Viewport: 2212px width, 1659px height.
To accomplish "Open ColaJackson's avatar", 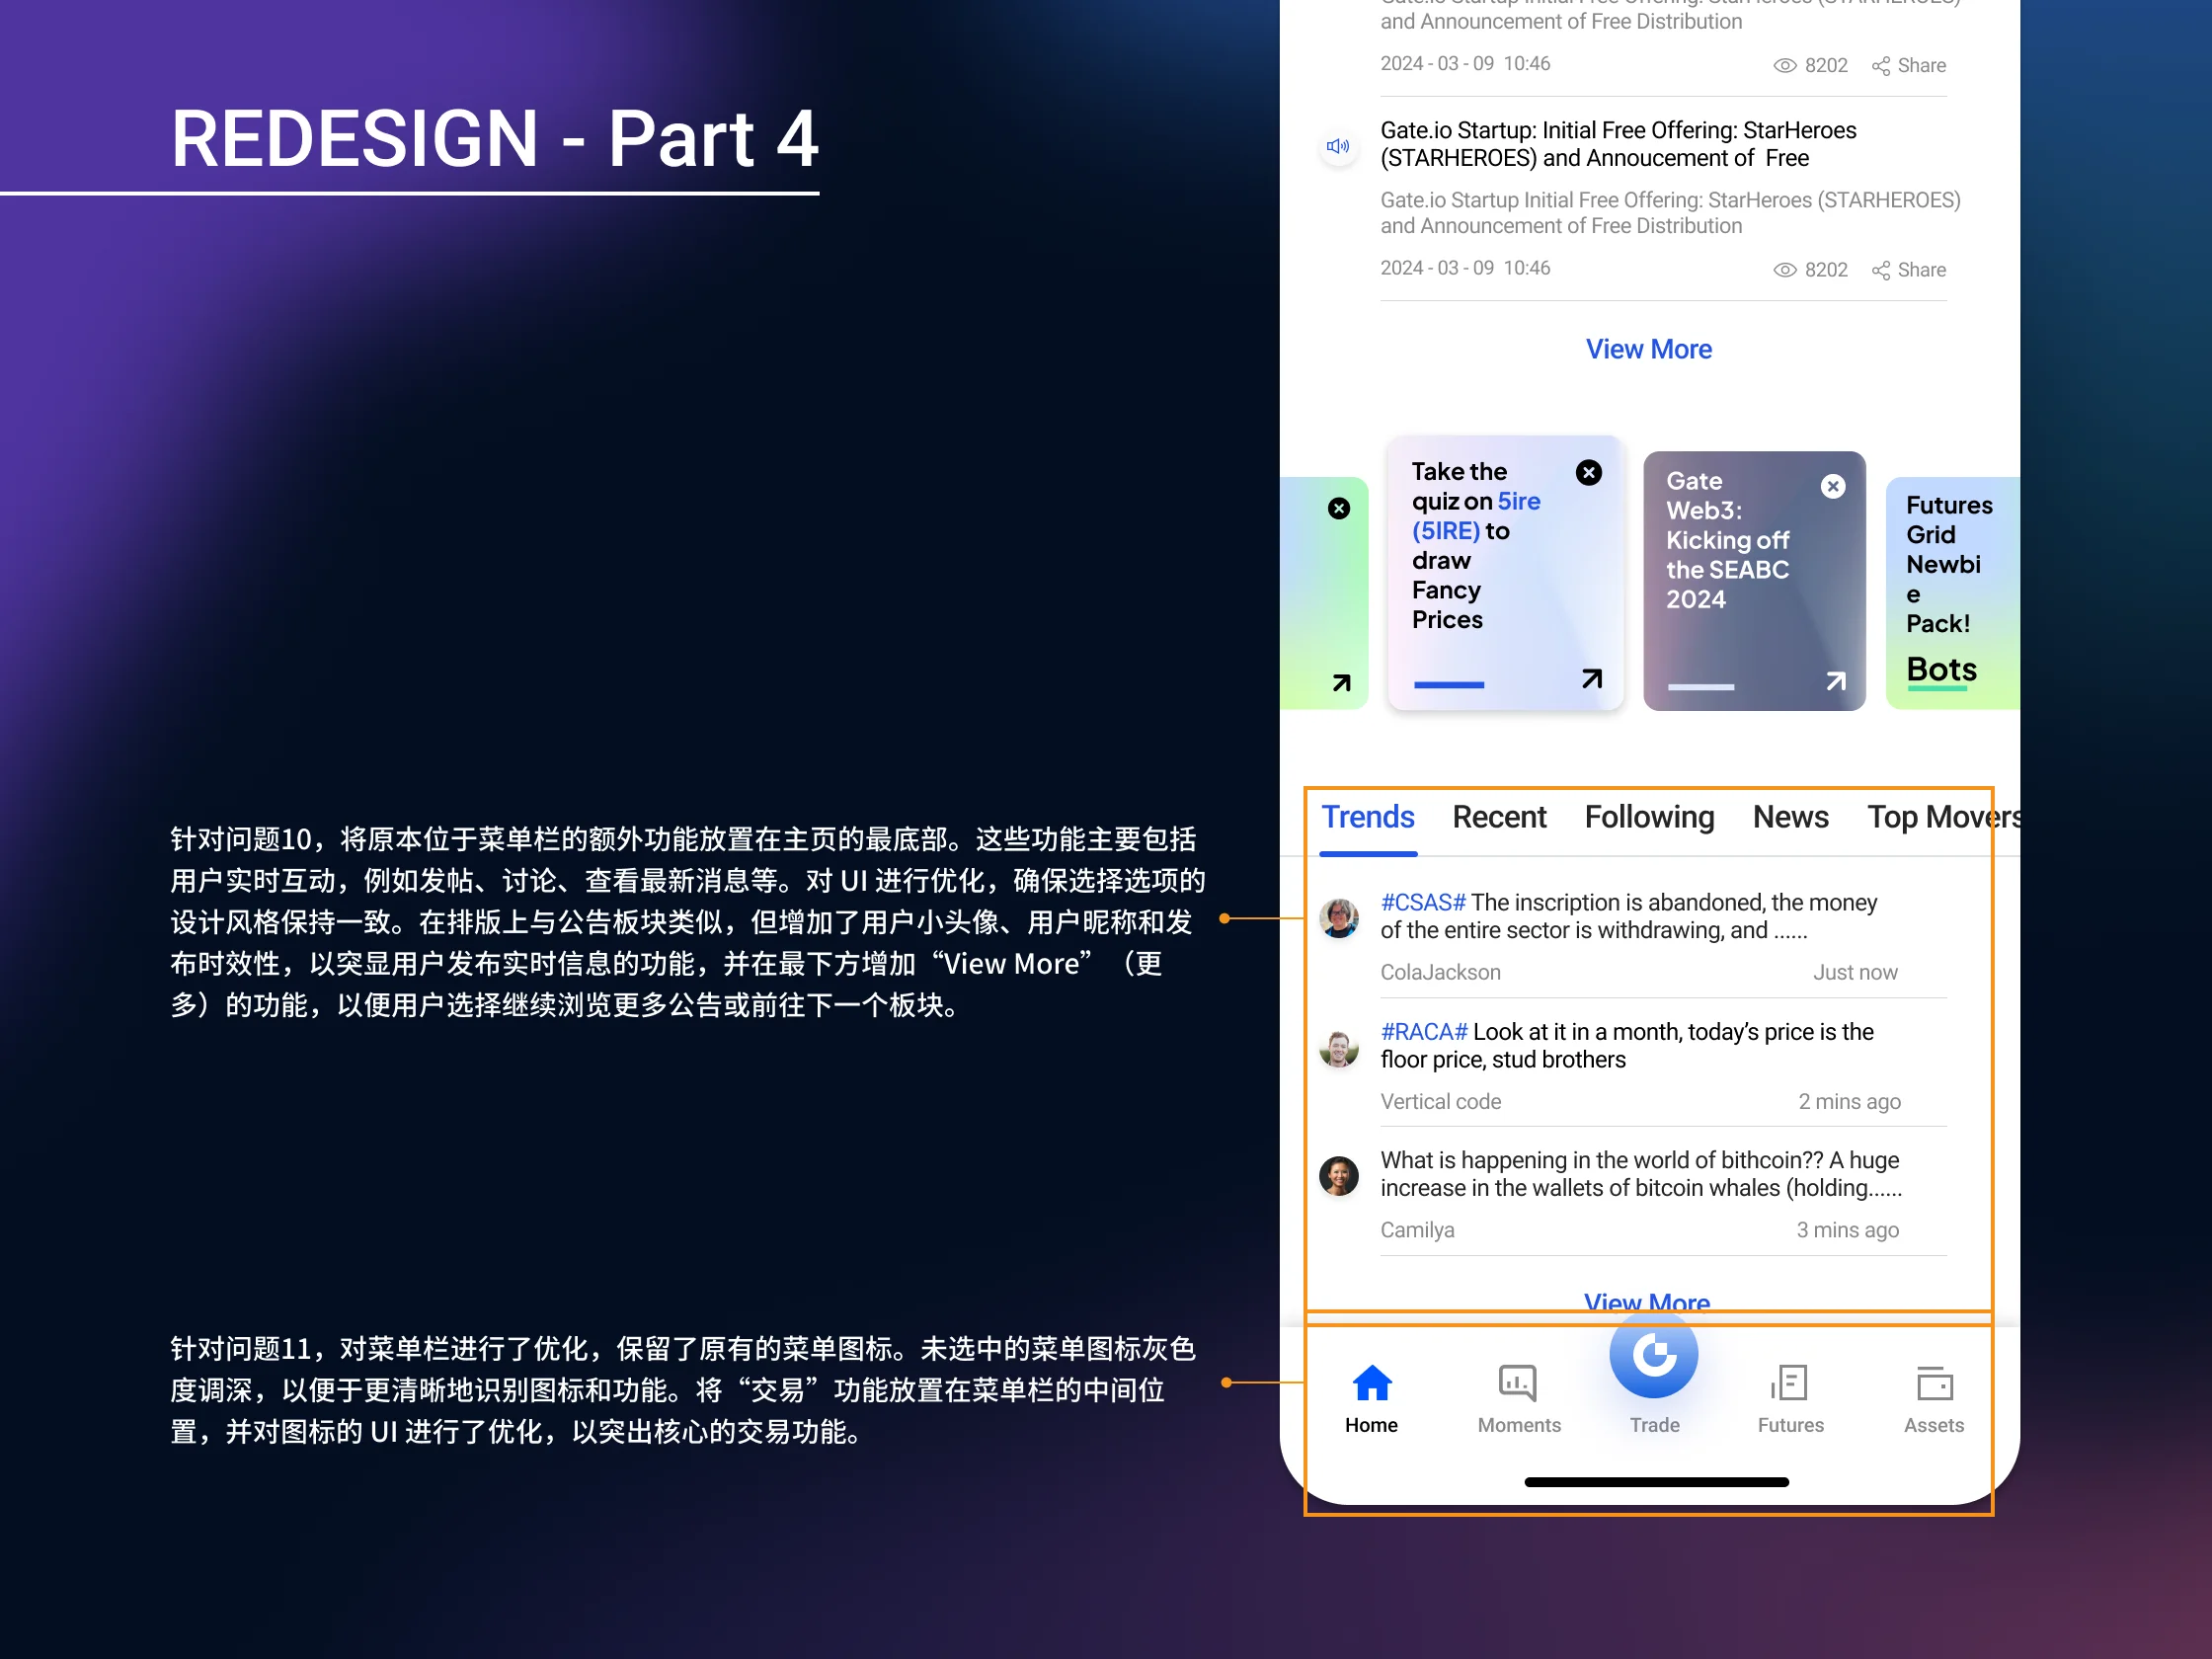I will [x=1339, y=918].
